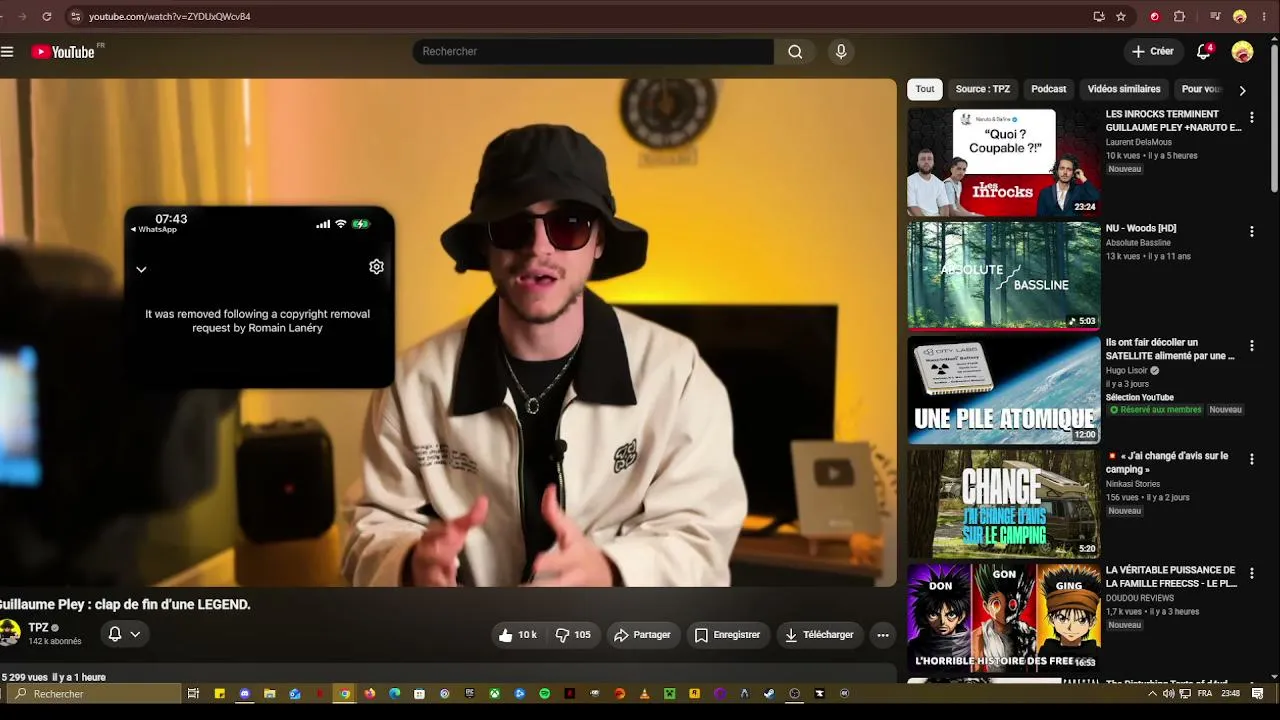Open the Hugo Lisoir channel link

tap(1127, 370)
